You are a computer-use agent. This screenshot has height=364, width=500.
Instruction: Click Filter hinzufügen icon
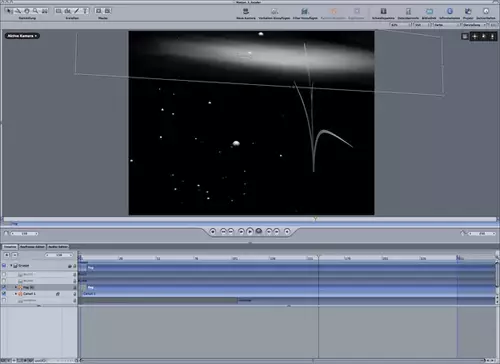pos(305,11)
